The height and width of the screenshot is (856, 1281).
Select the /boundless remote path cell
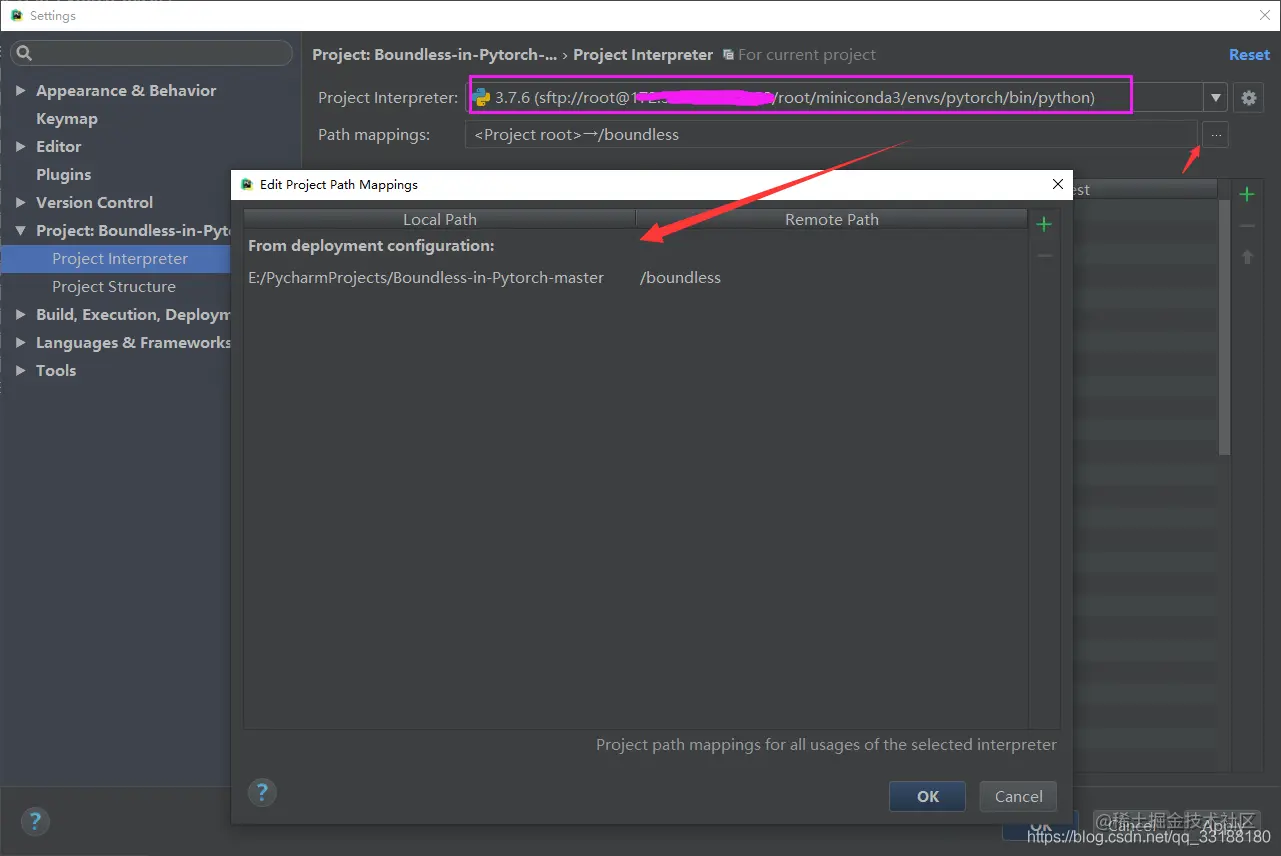[x=680, y=278]
